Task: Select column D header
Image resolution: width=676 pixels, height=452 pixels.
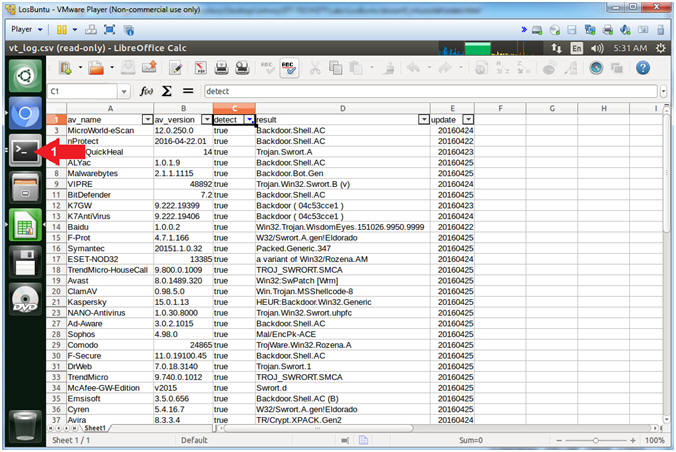Action: click(x=343, y=108)
